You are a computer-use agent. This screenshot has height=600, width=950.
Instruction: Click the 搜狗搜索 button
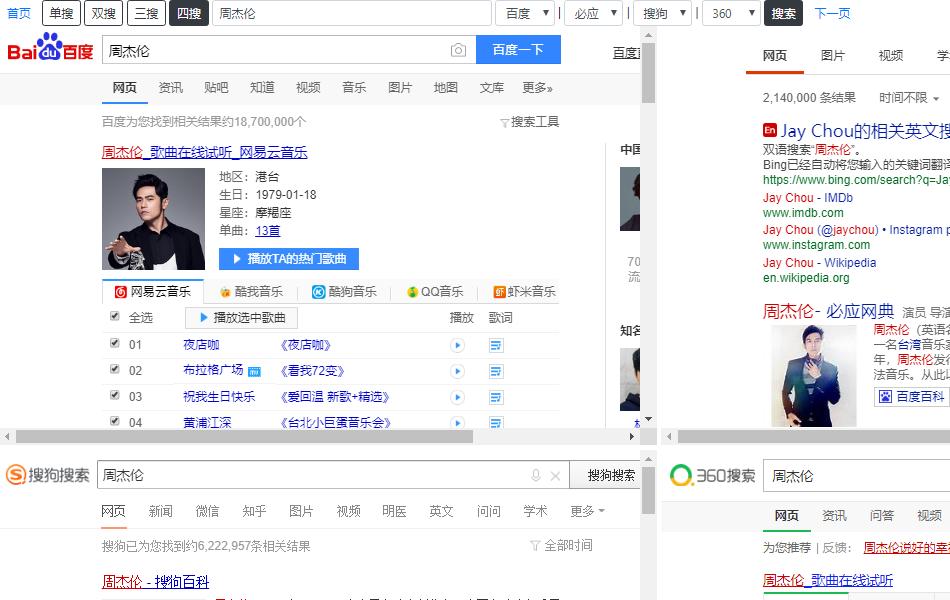click(607, 476)
